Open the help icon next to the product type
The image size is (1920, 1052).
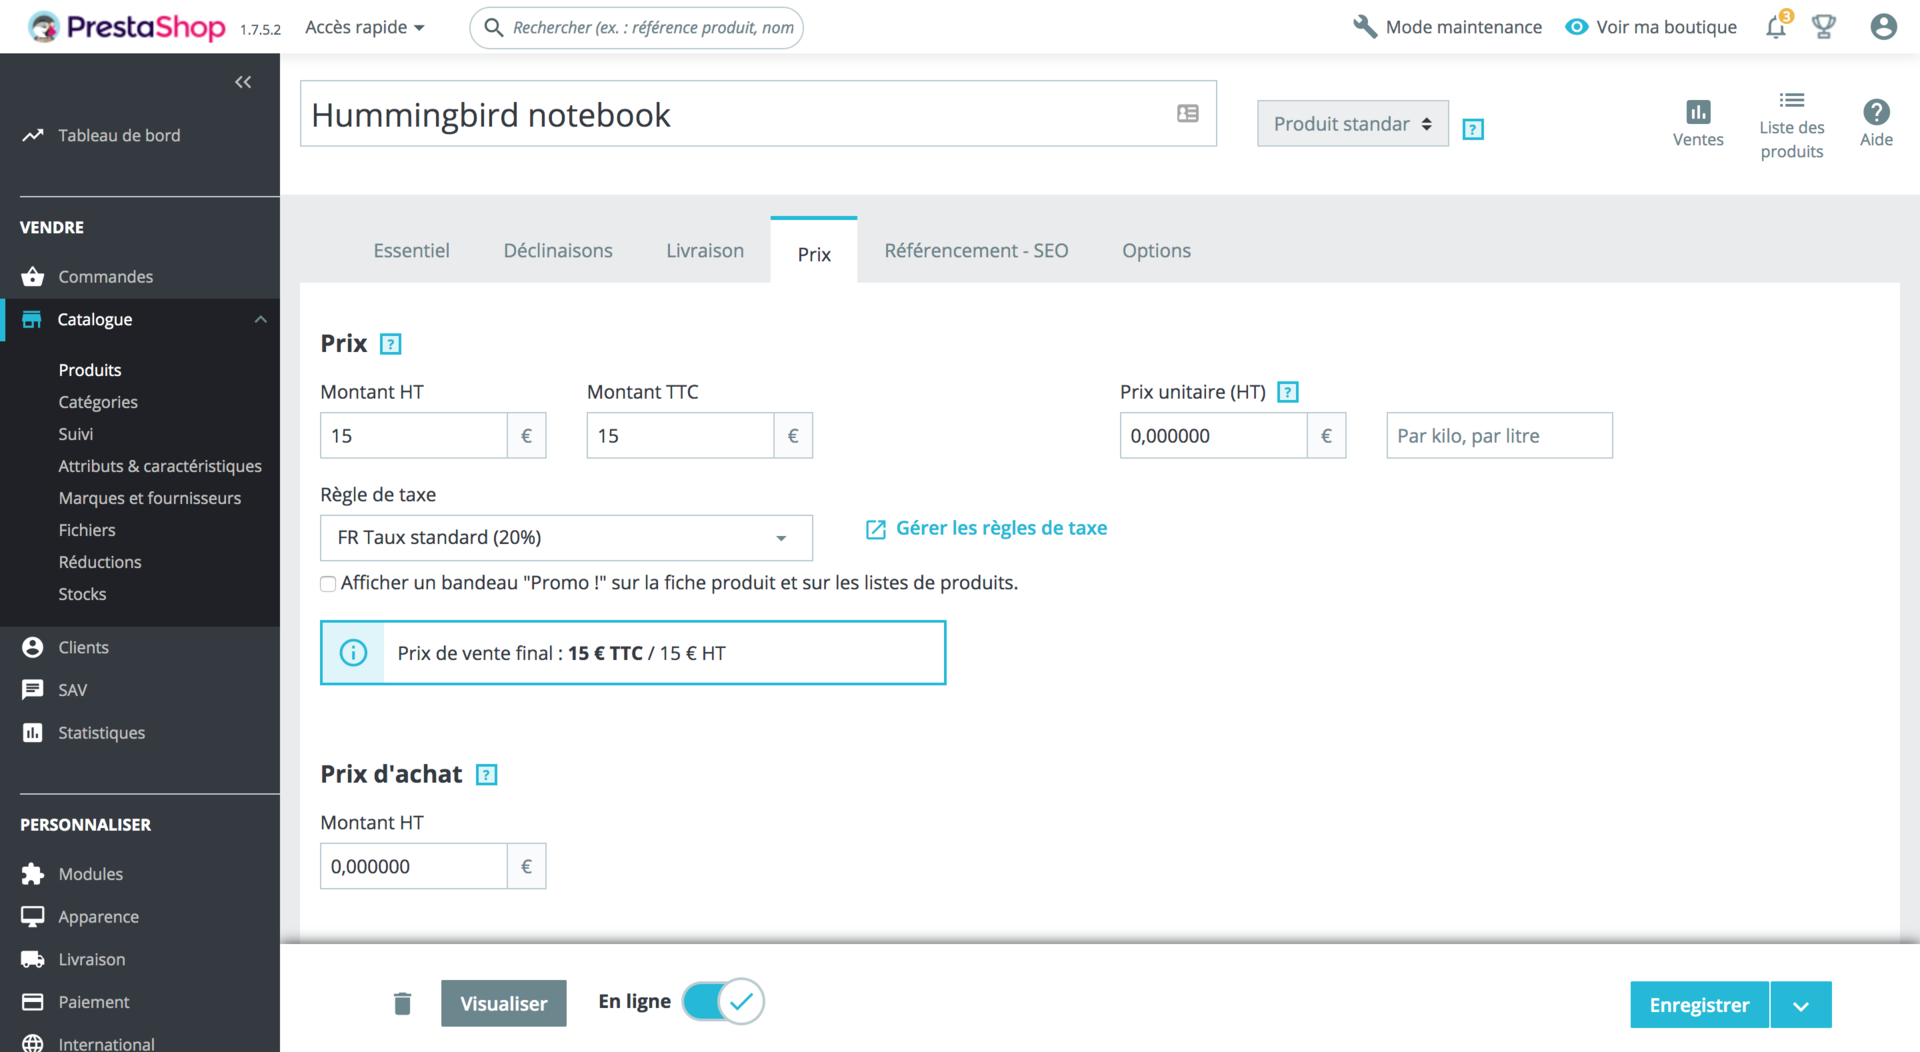pos(1473,129)
